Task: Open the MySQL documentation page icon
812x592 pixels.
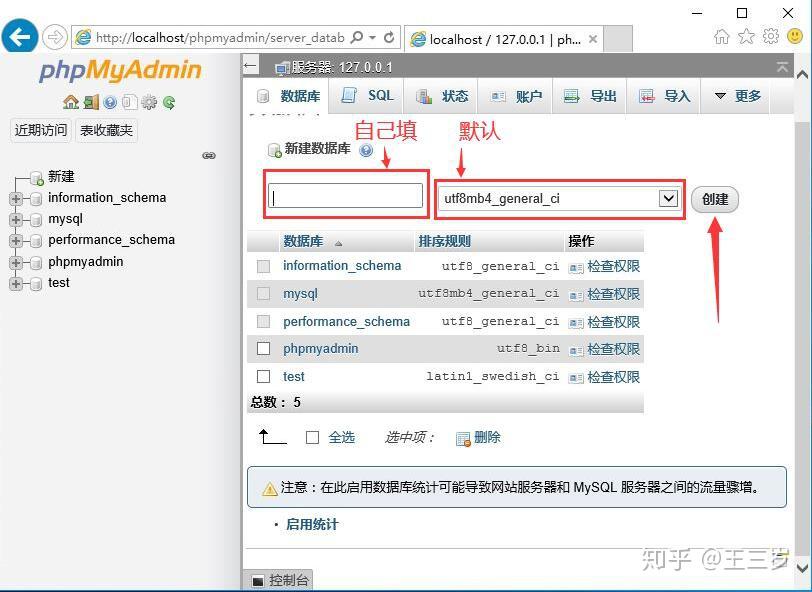Action: pos(129,102)
